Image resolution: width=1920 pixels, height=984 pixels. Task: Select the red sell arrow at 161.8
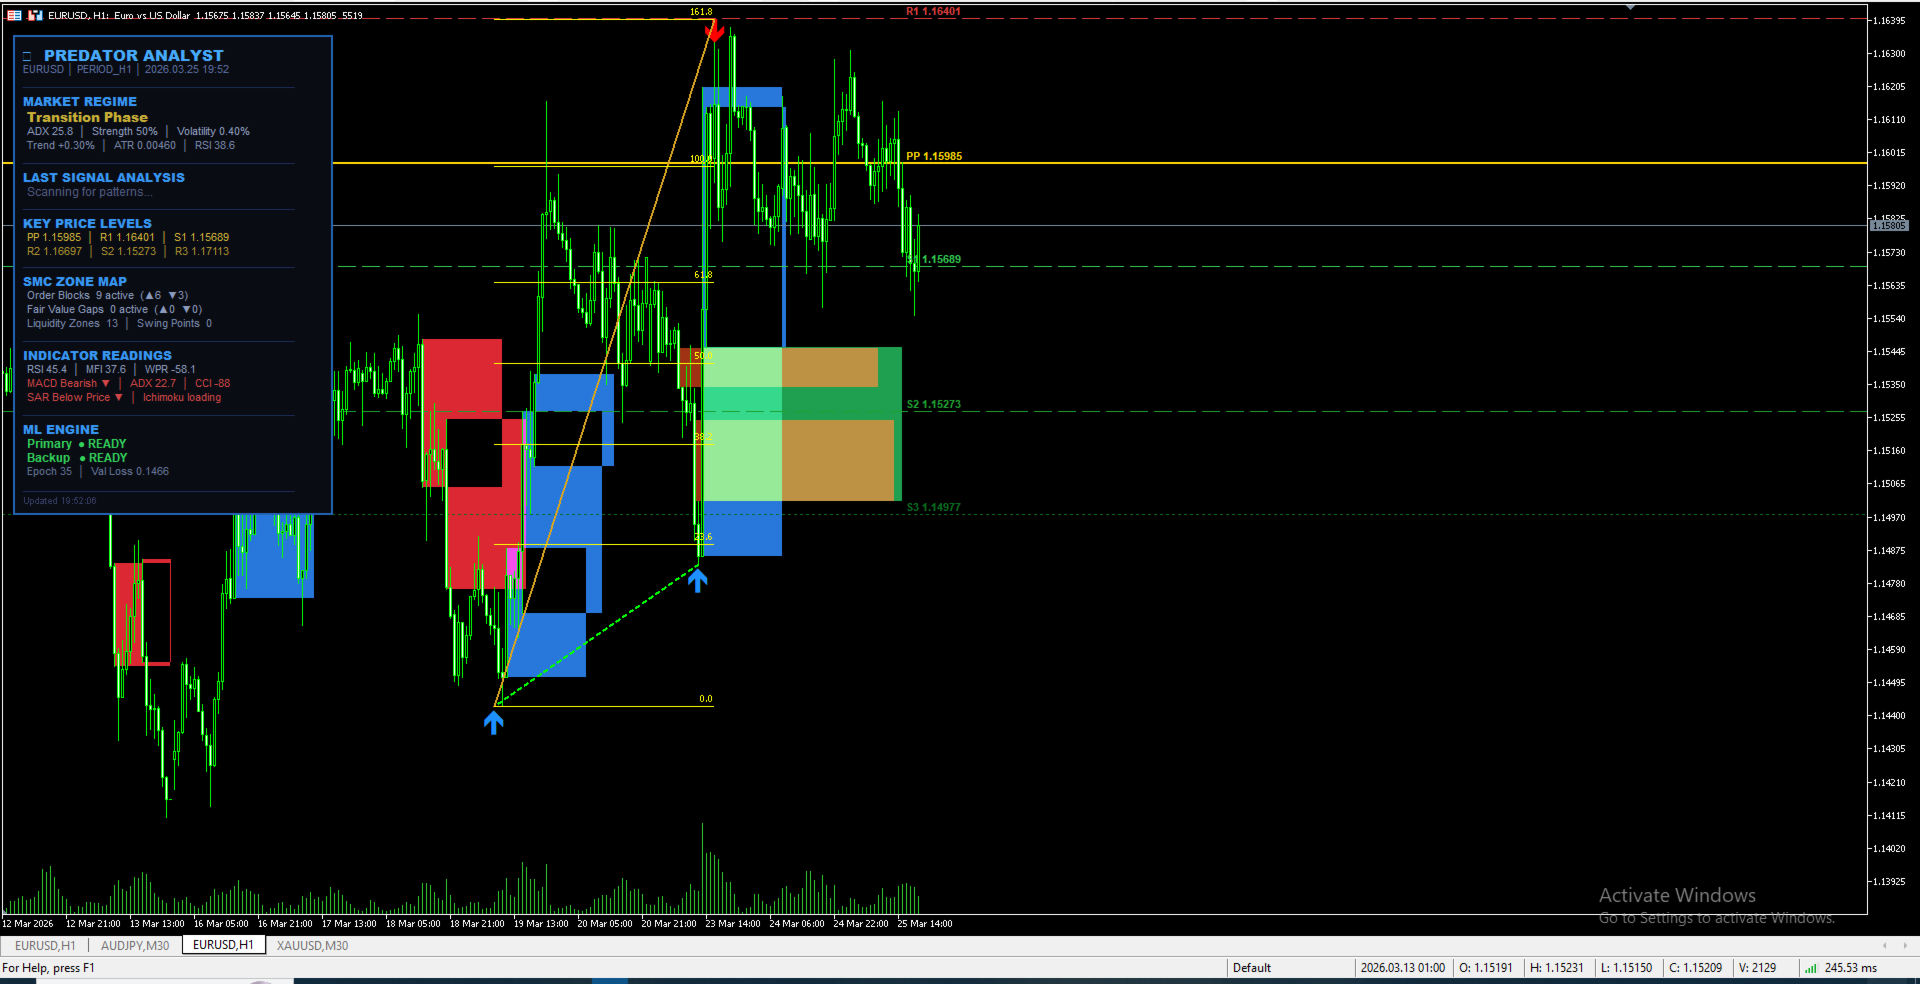[714, 31]
